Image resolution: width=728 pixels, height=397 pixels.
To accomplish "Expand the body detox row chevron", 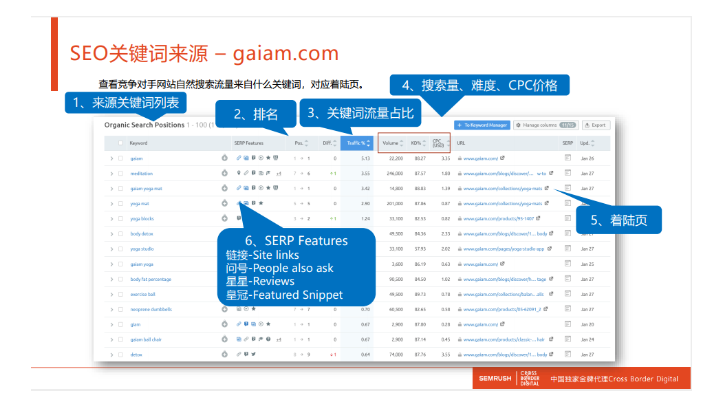I will [x=111, y=234].
